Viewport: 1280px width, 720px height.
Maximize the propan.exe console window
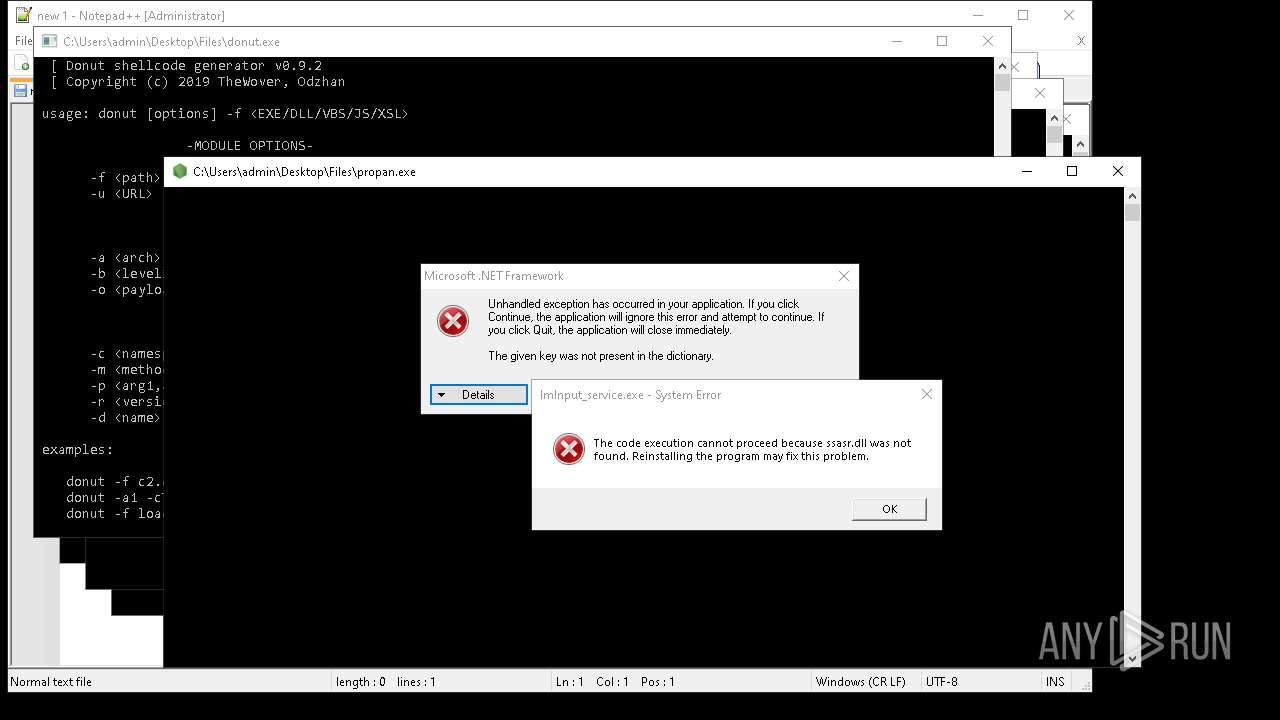pos(1072,171)
